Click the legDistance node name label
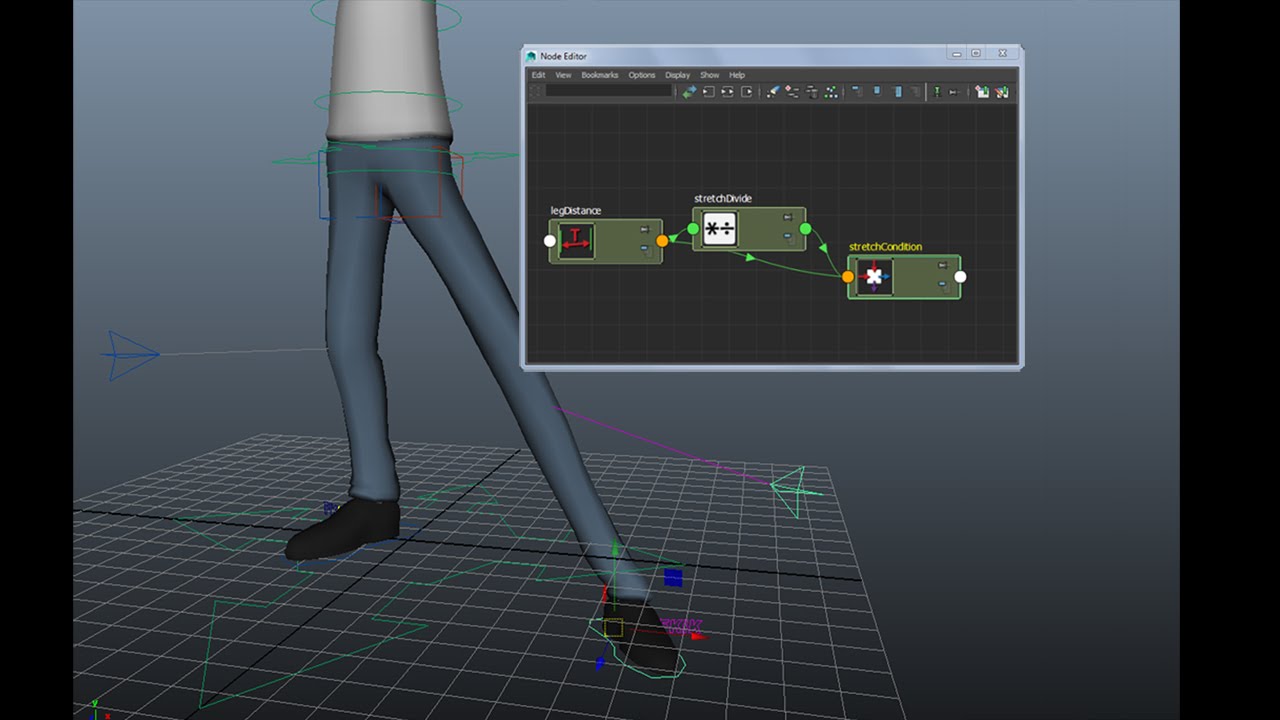The width and height of the screenshot is (1280, 720). pos(576,211)
